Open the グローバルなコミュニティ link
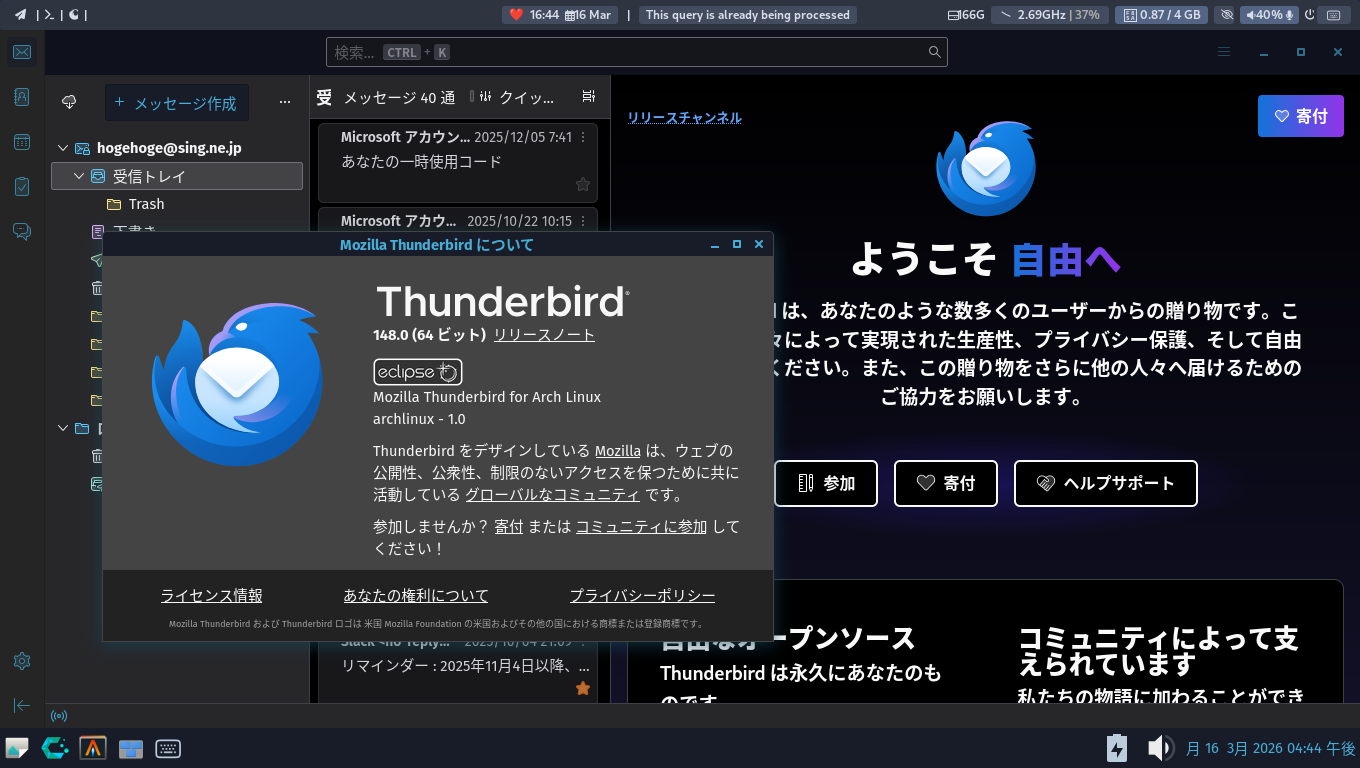 tap(553, 494)
